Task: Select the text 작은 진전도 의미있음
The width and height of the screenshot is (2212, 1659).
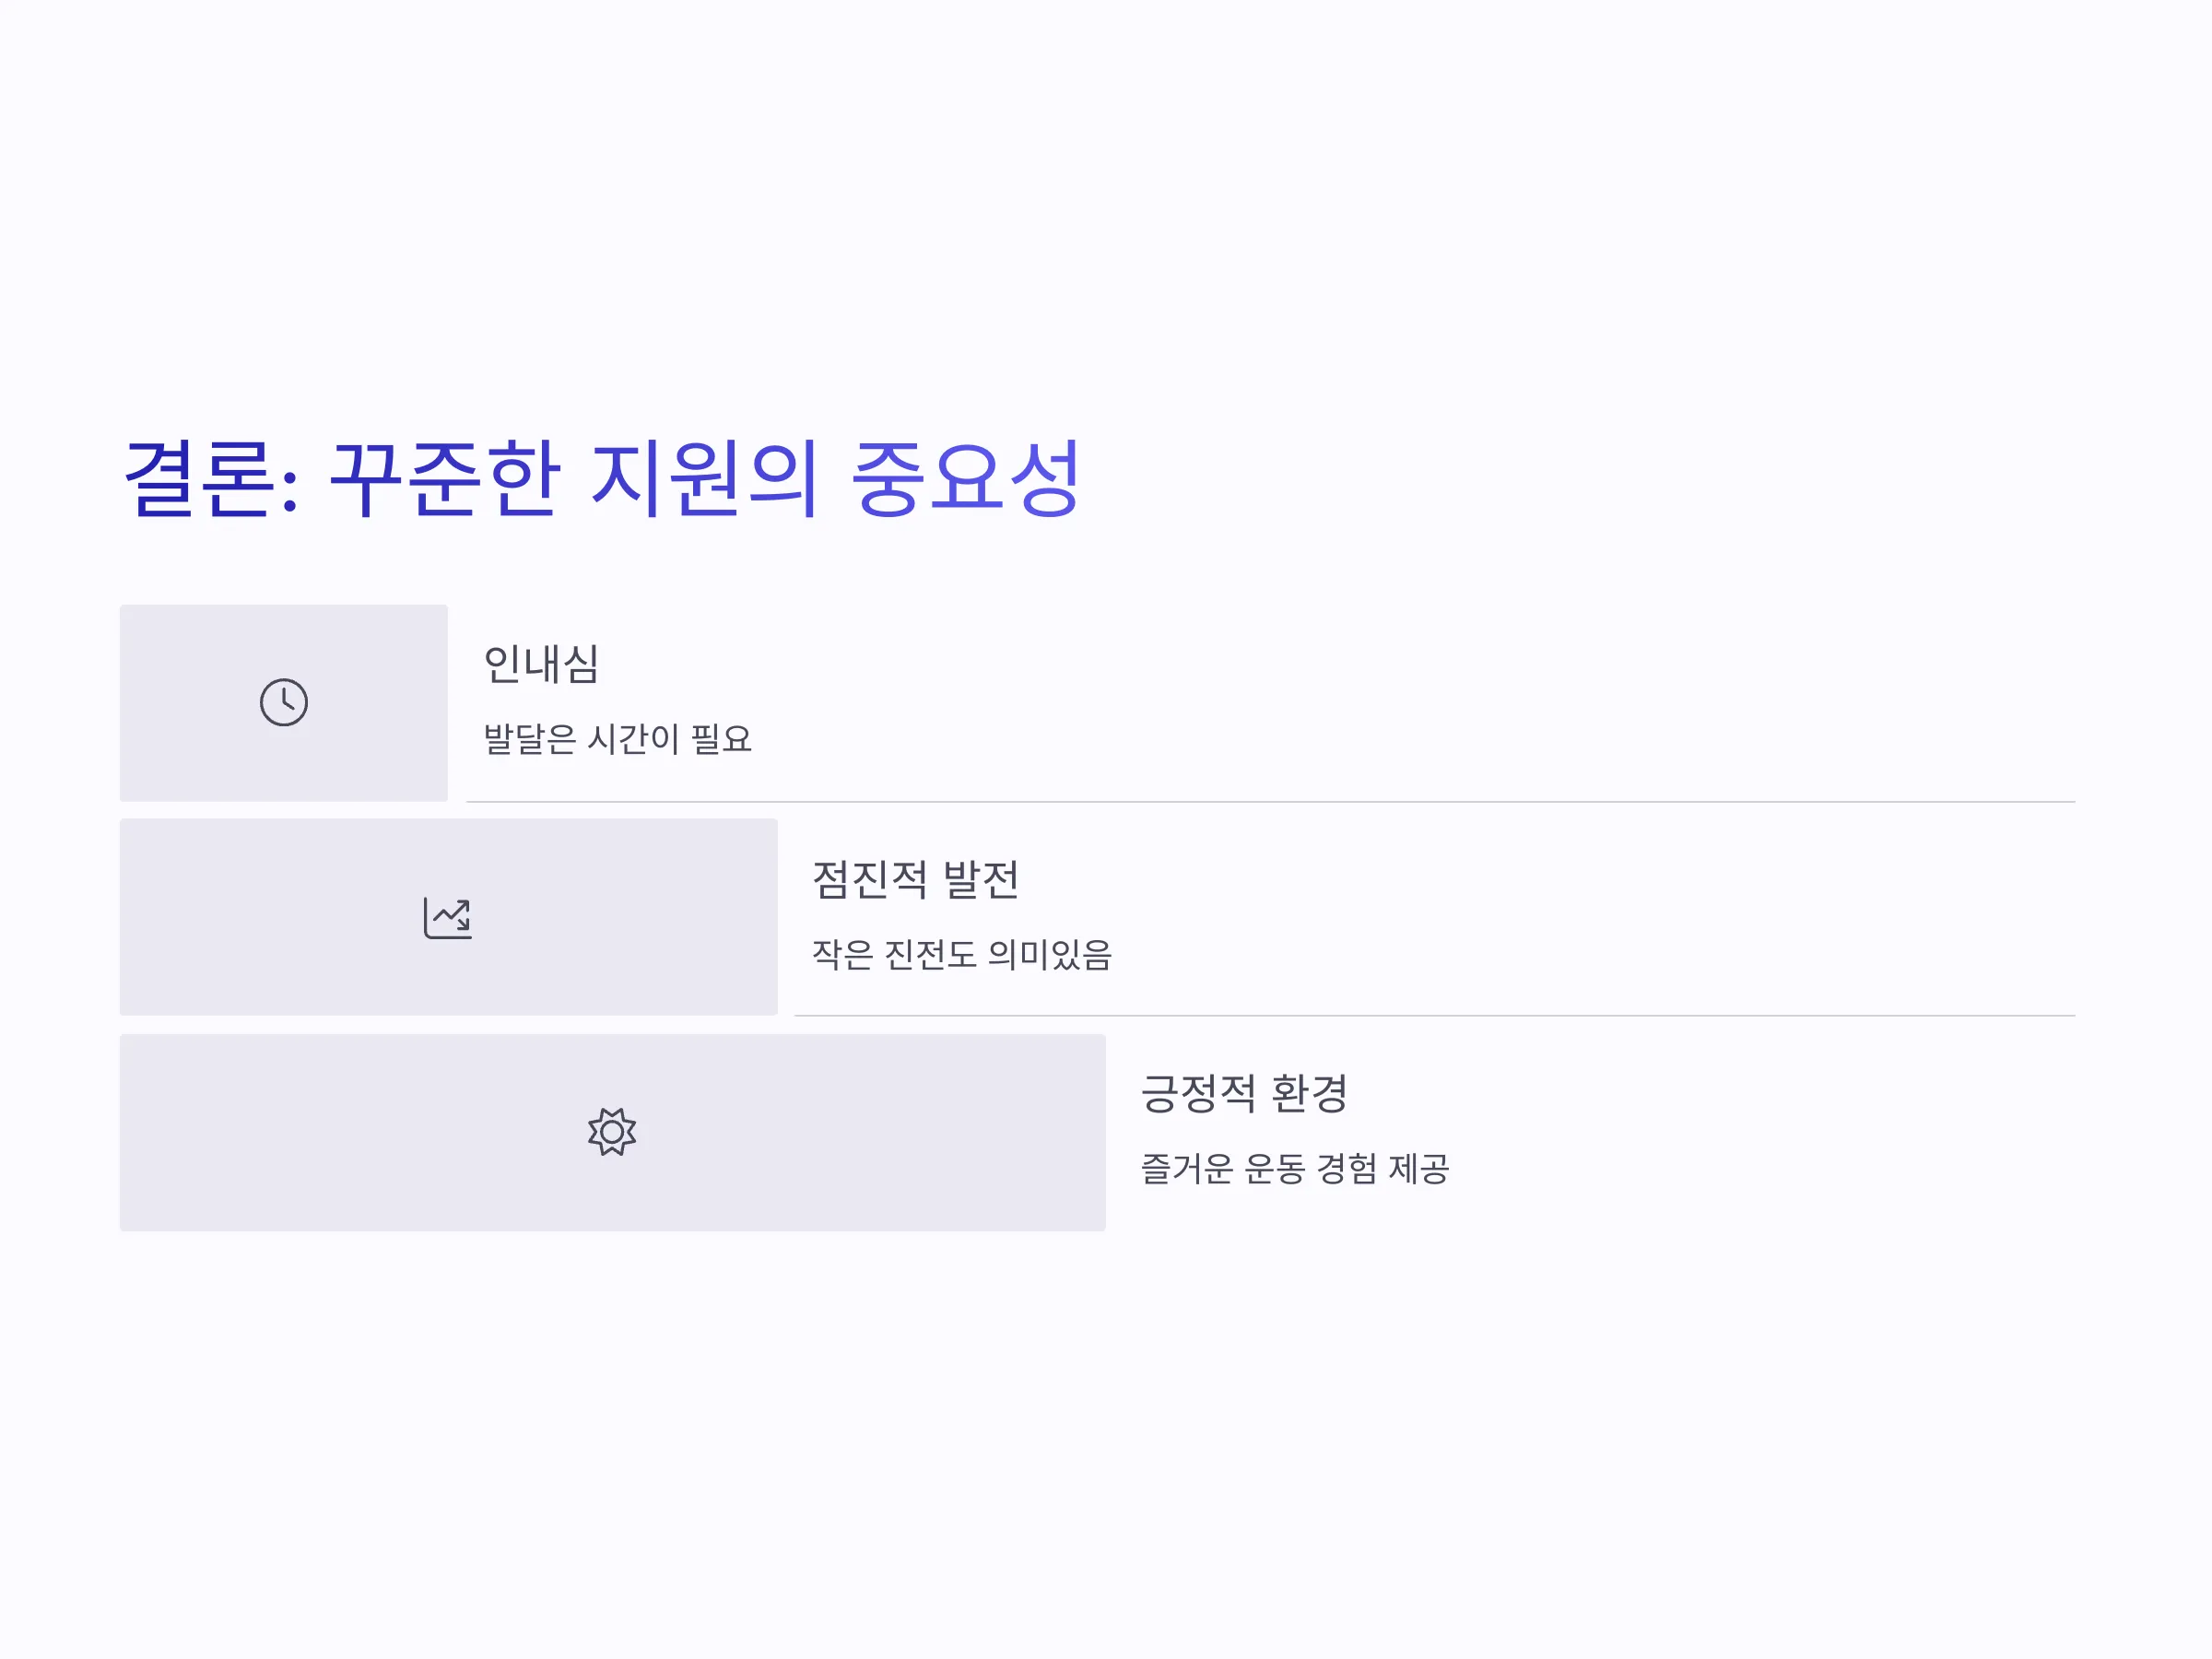Action: pyautogui.click(x=961, y=954)
